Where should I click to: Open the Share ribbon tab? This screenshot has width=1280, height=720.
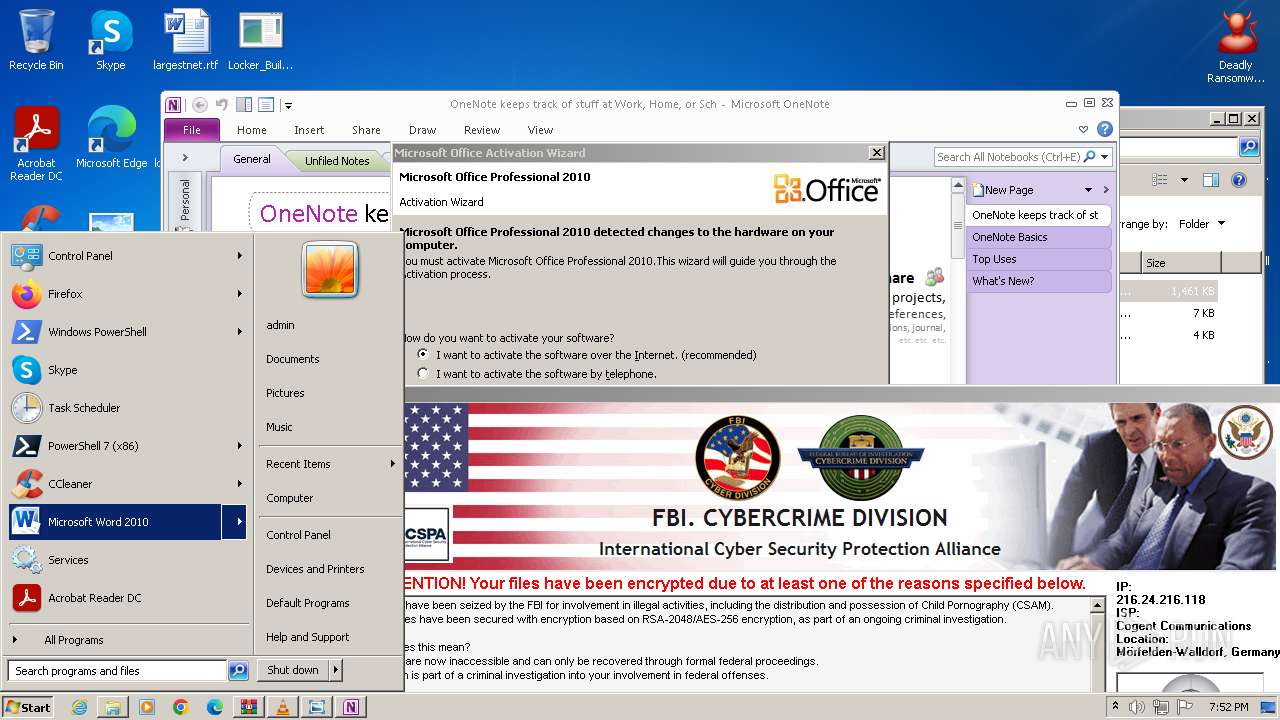366,130
